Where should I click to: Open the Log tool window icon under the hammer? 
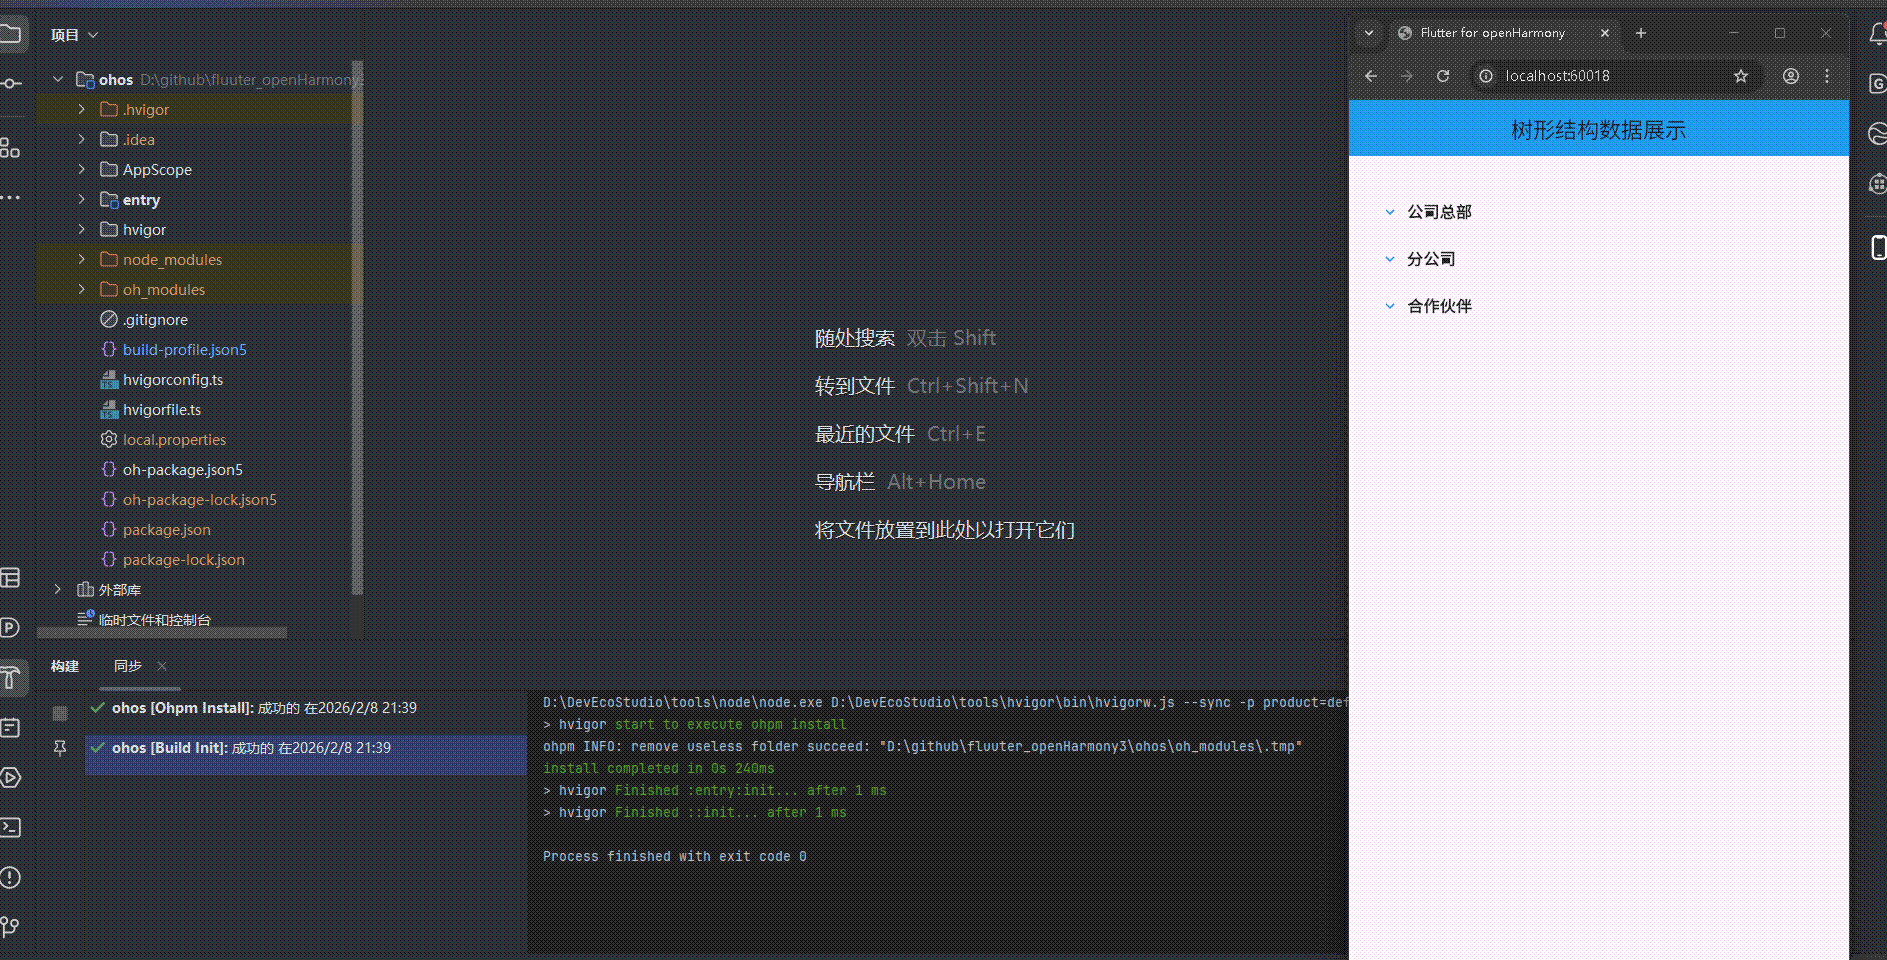click(10, 728)
